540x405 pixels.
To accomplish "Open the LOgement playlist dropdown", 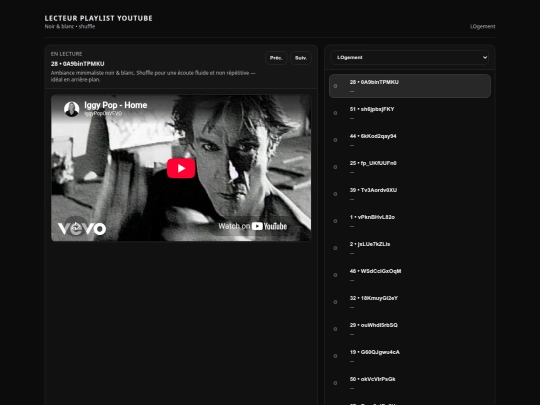I will click(409, 58).
